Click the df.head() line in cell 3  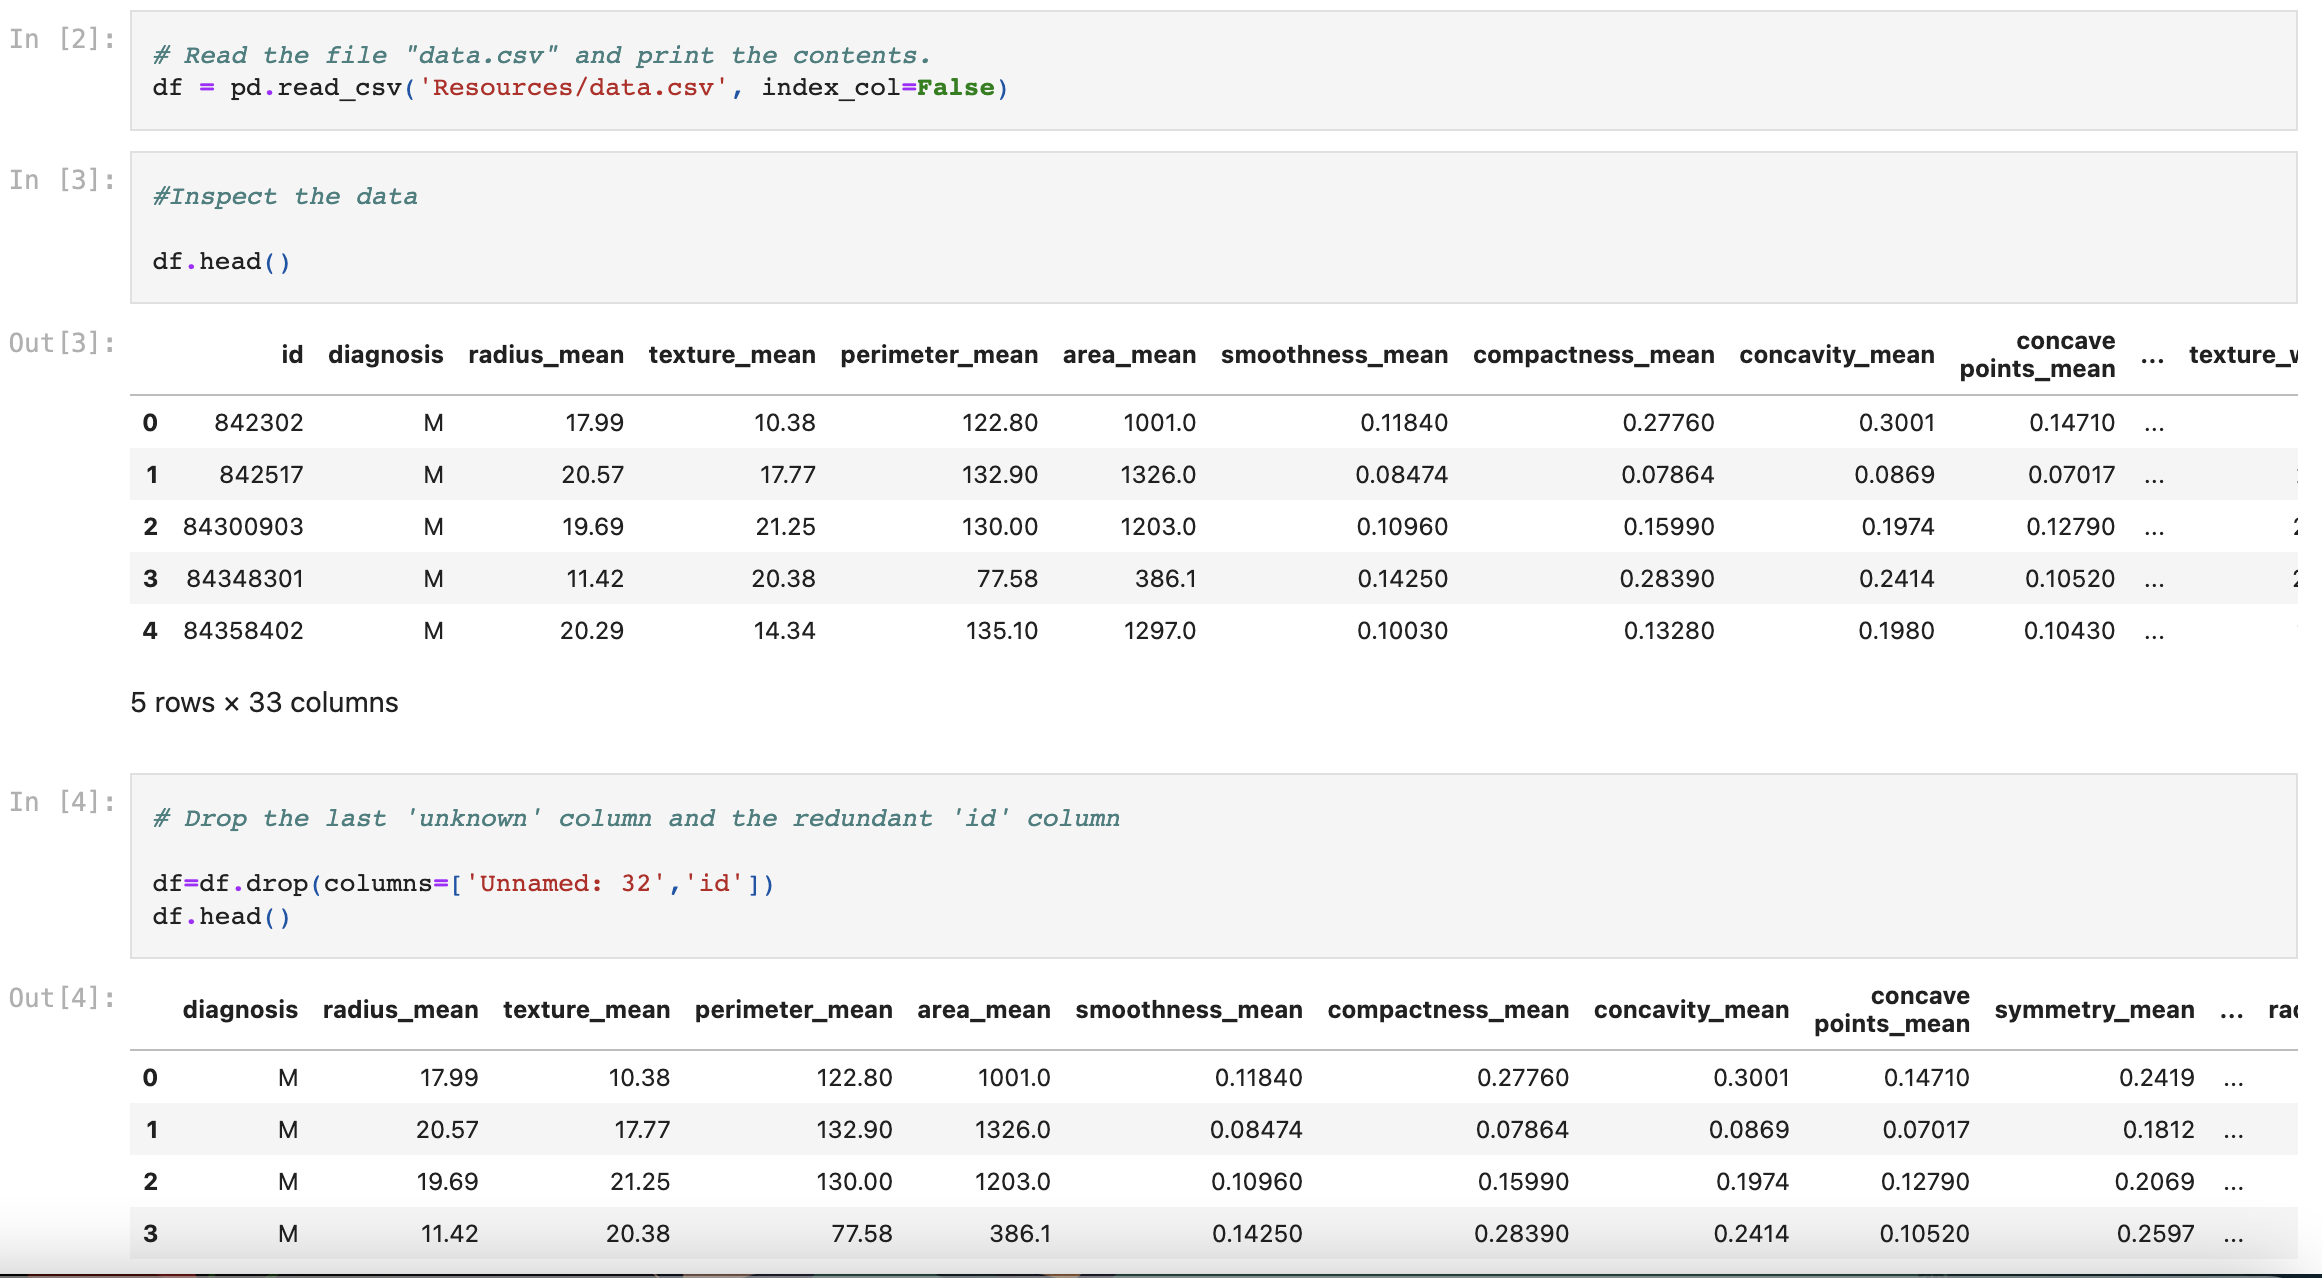tap(221, 262)
